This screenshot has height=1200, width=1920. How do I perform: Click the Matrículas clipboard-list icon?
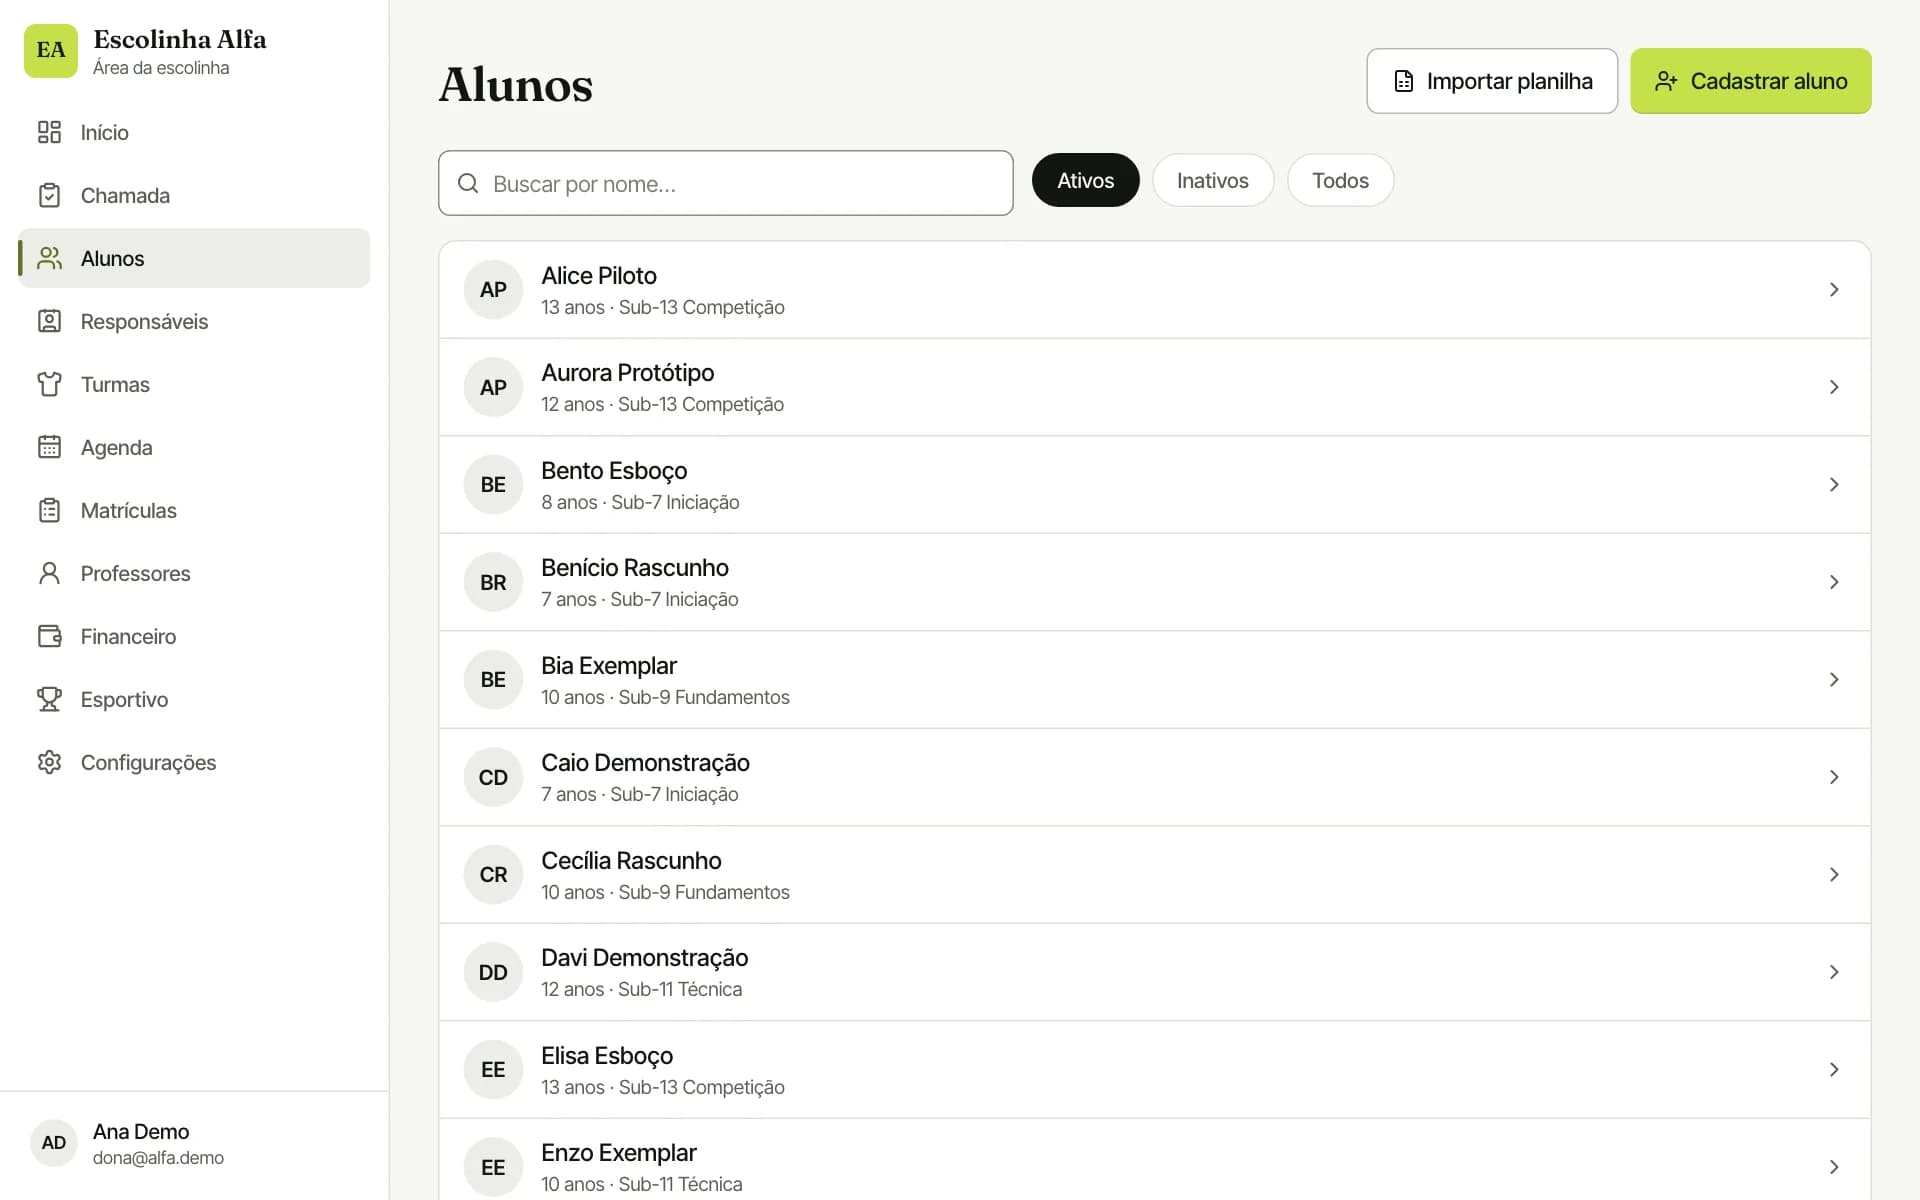point(49,510)
